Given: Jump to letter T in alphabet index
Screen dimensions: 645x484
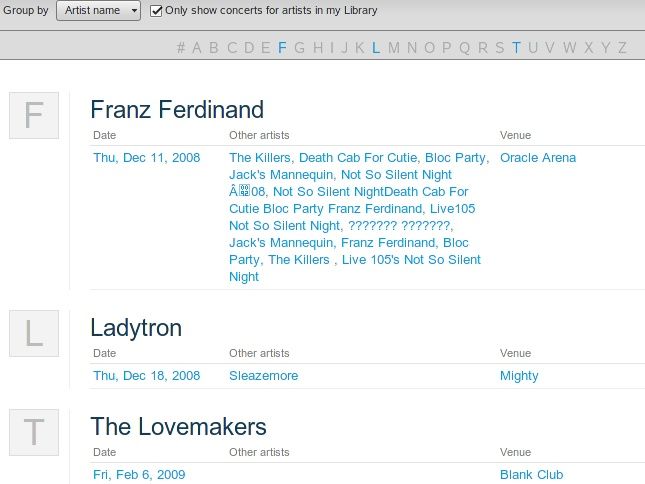Looking at the screenshot, I should 516,47.
